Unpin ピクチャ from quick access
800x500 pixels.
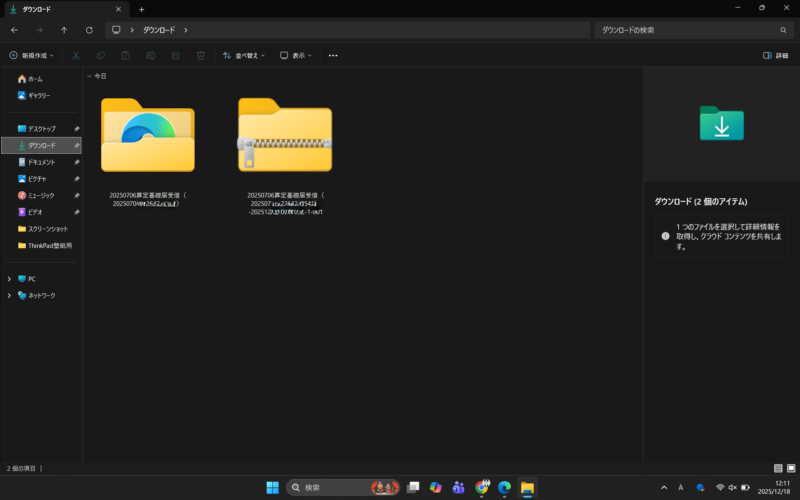point(77,179)
